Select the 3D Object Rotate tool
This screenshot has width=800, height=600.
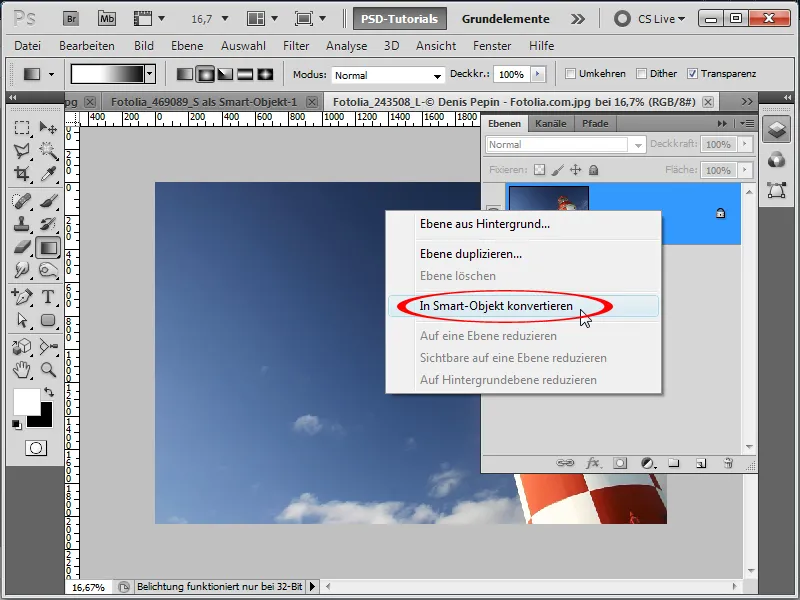(21, 347)
